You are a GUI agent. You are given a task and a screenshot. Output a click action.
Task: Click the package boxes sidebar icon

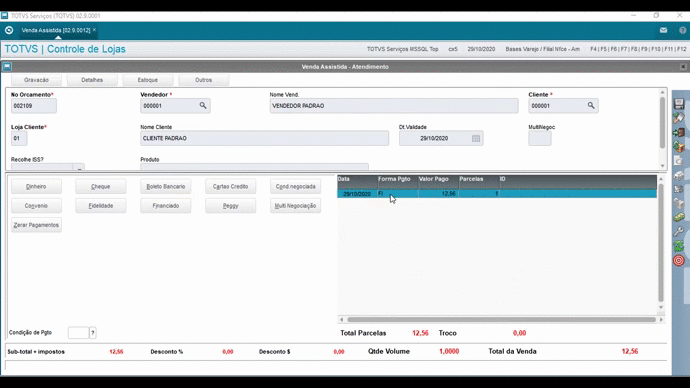pos(679,146)
